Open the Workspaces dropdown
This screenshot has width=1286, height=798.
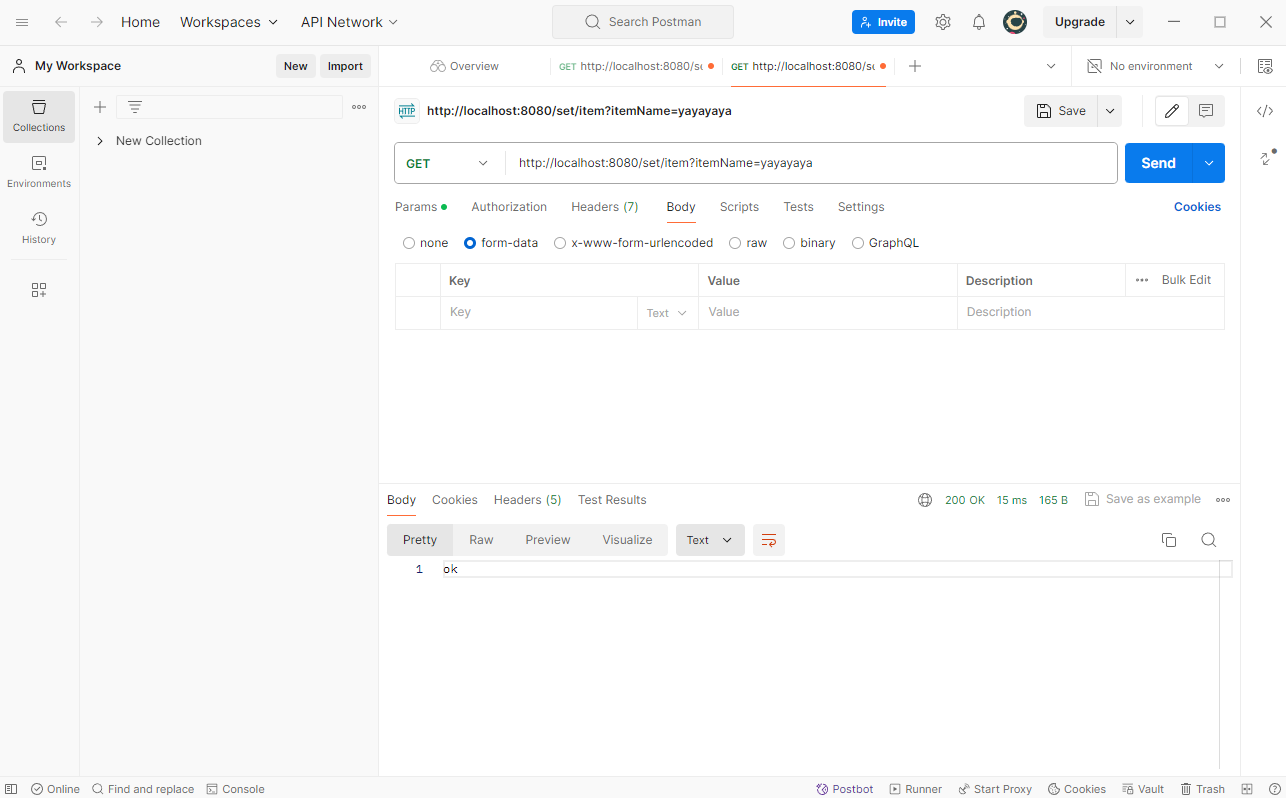tap(229, 22)
